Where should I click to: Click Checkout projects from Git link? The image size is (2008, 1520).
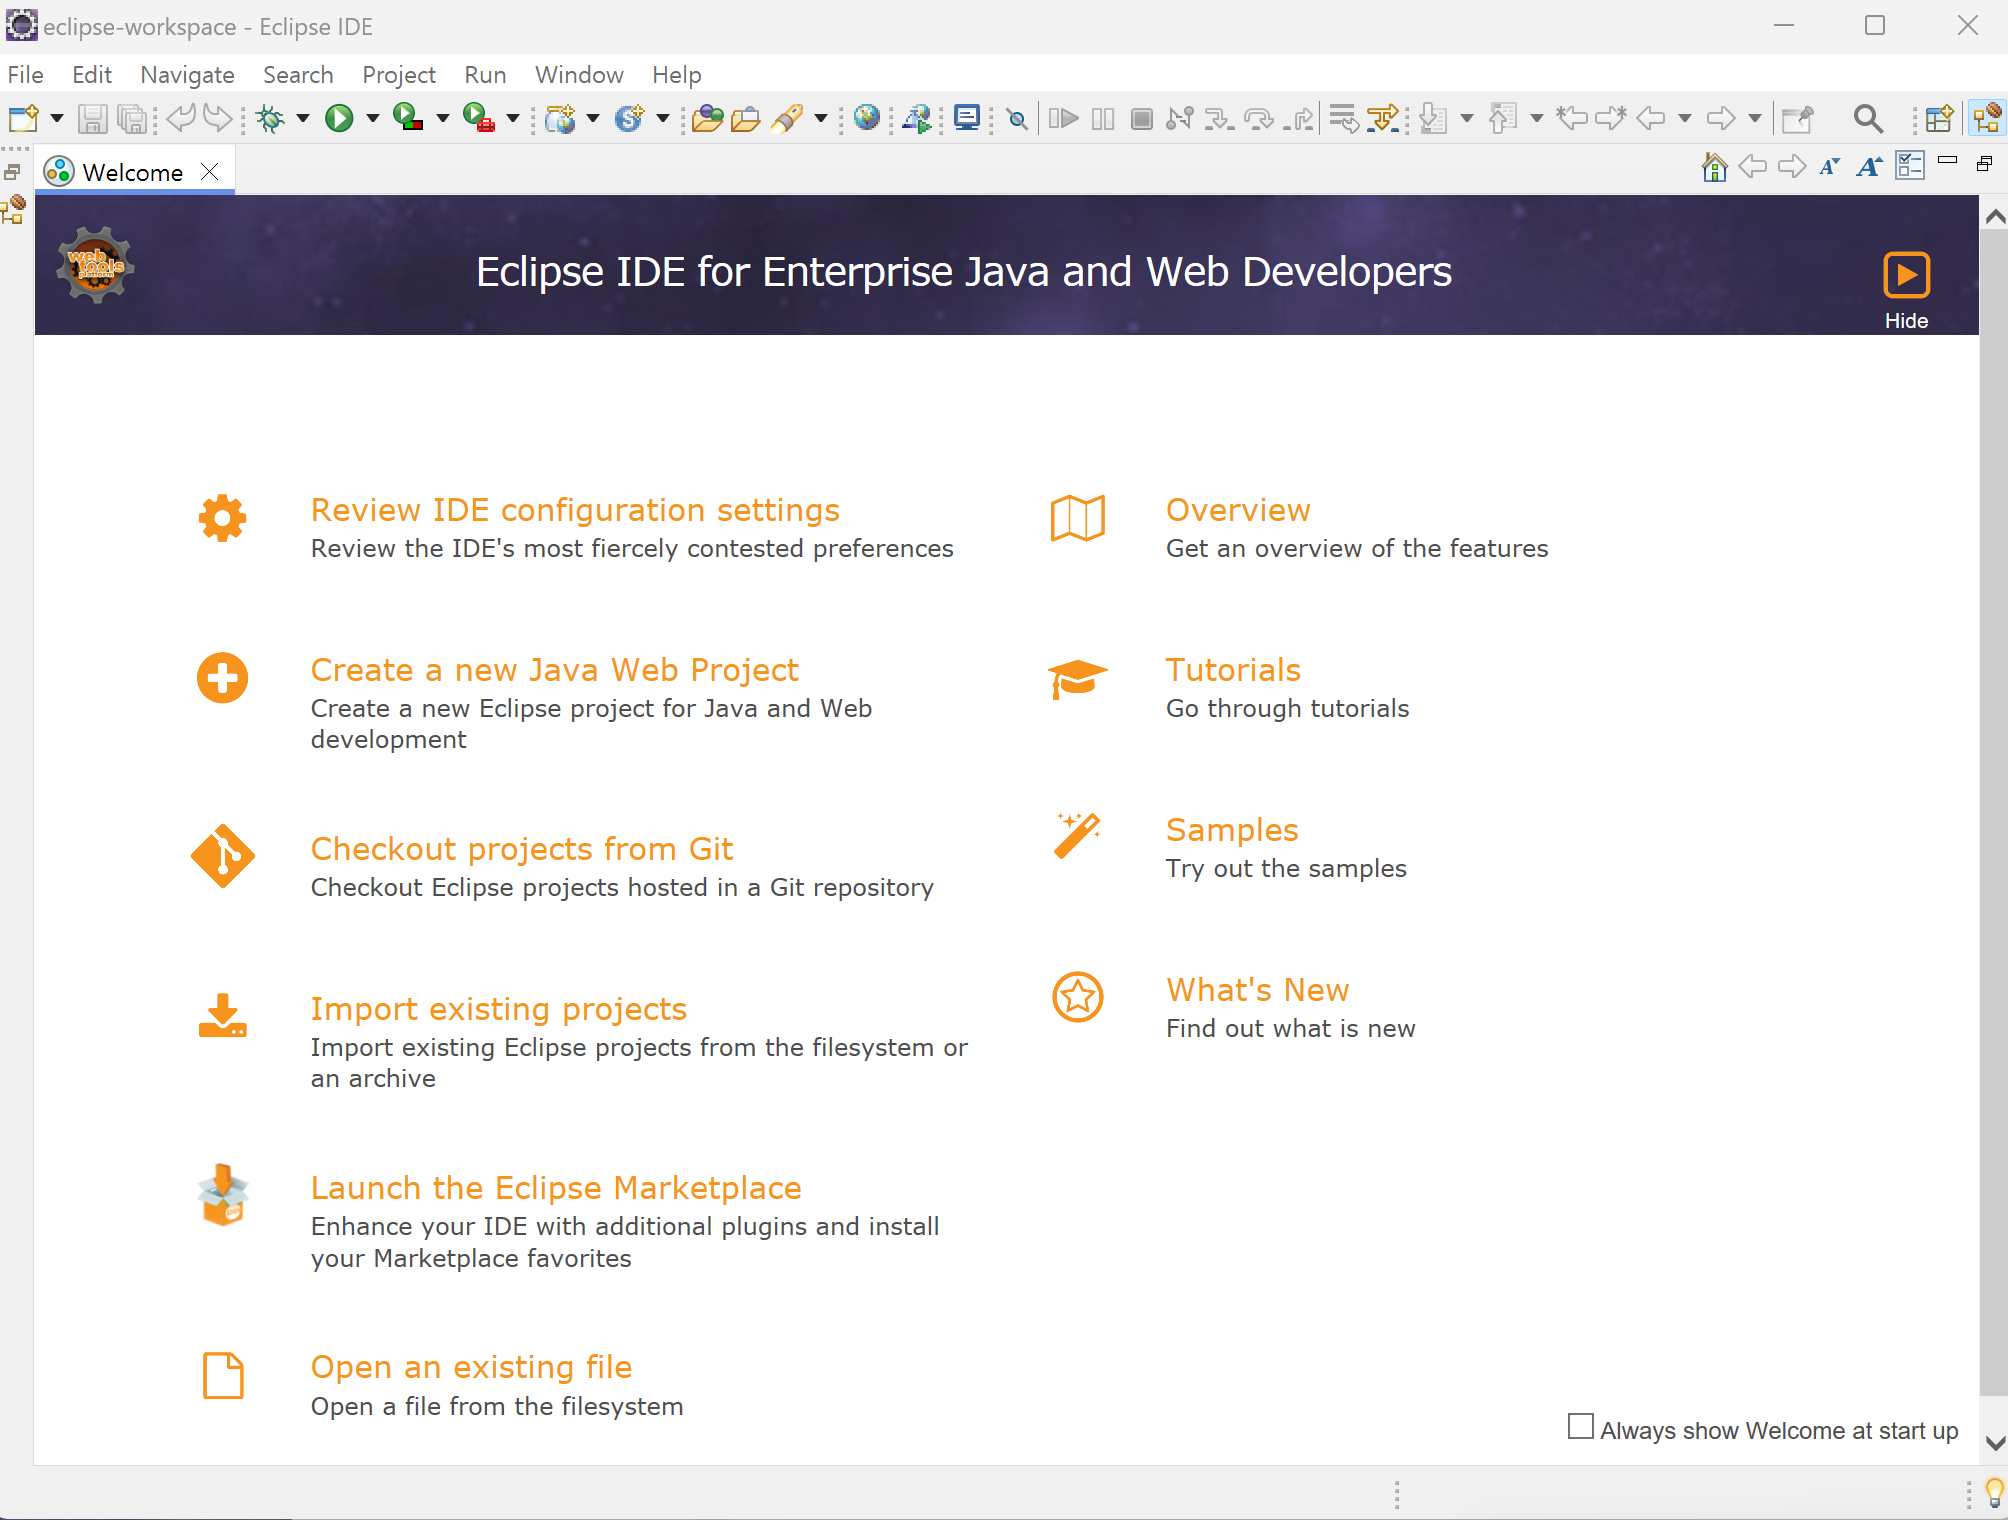521,849
